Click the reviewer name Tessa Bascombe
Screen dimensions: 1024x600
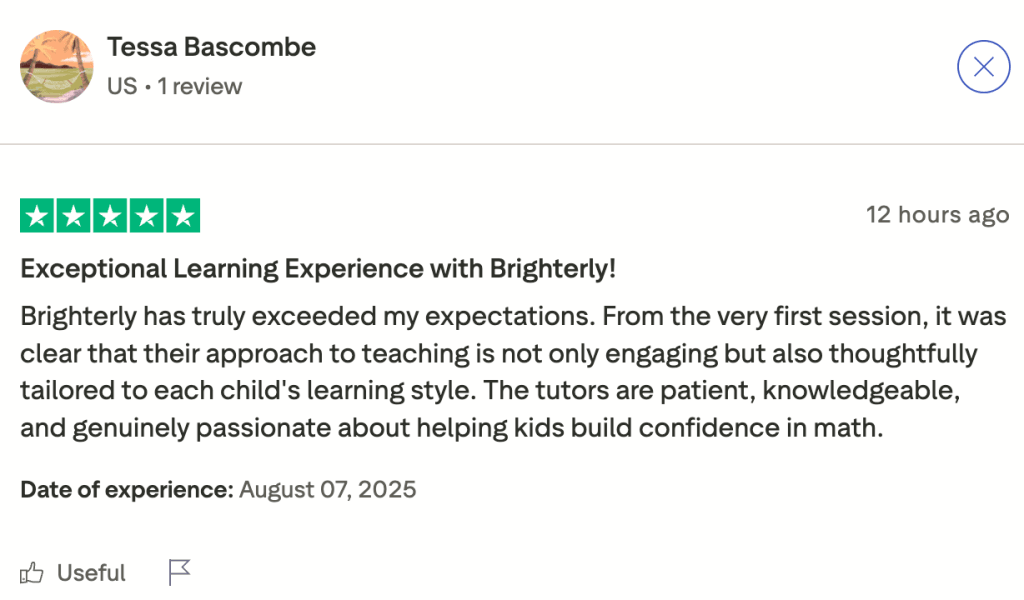[211, 46]
